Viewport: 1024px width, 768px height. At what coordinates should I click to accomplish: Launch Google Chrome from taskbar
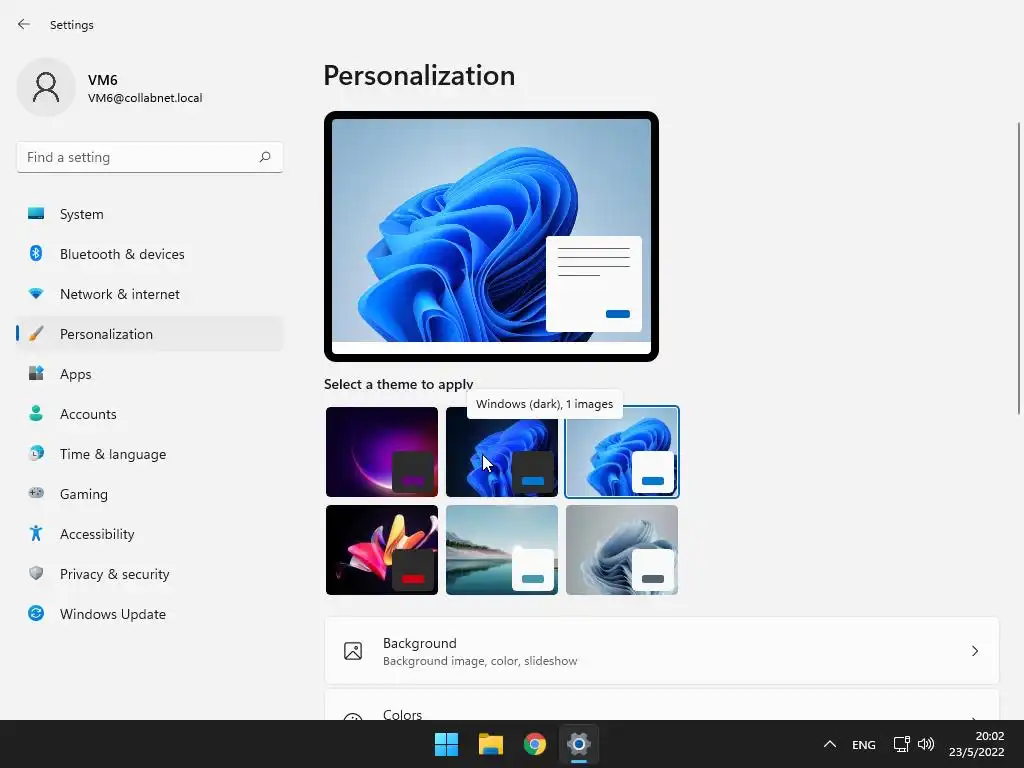(x=535, y=744)
